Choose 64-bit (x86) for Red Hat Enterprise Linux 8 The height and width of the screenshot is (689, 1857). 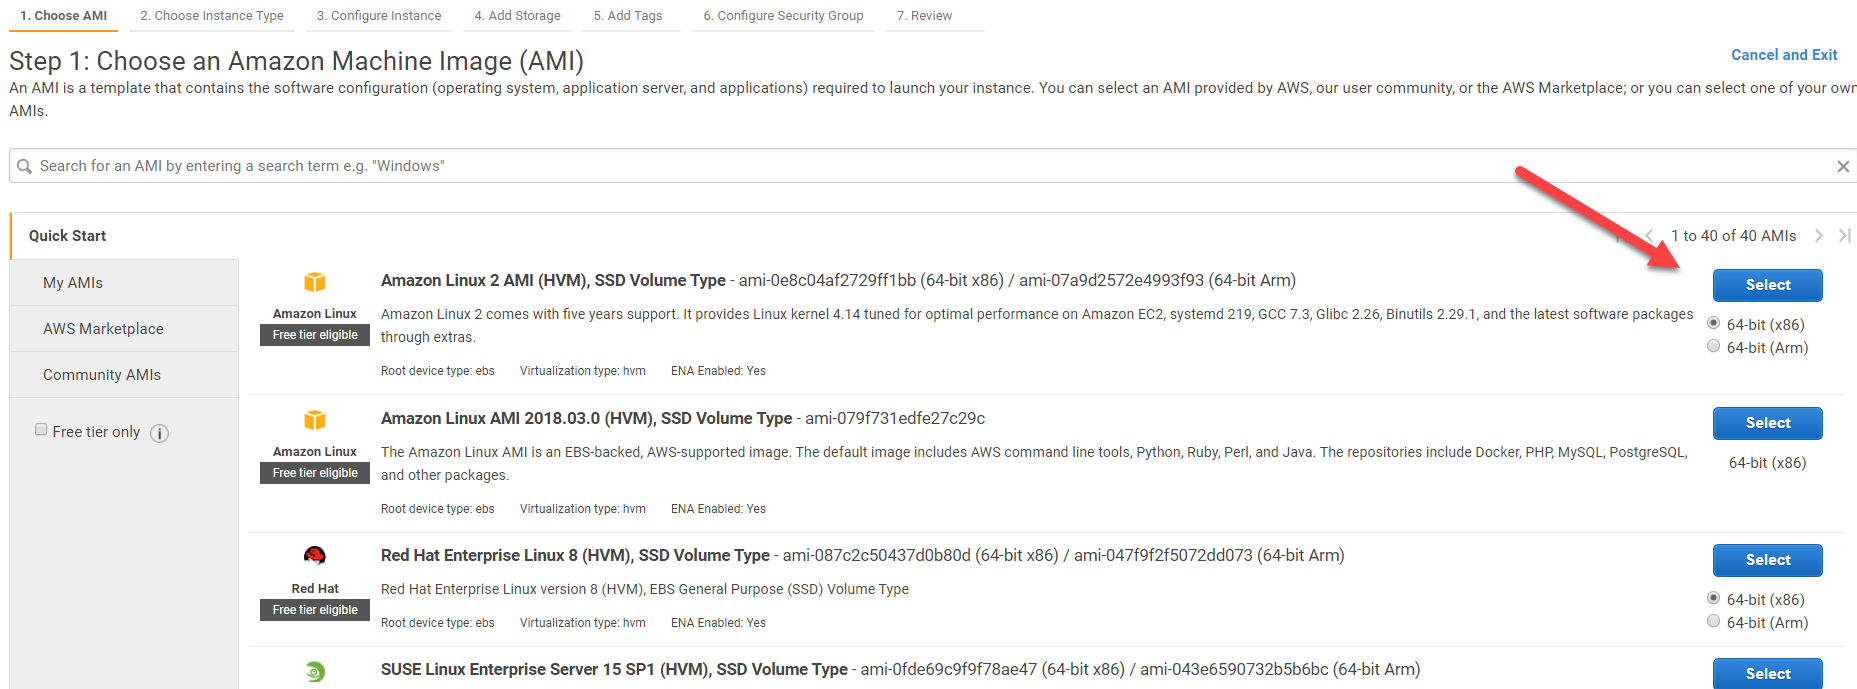pos(1714,598)
